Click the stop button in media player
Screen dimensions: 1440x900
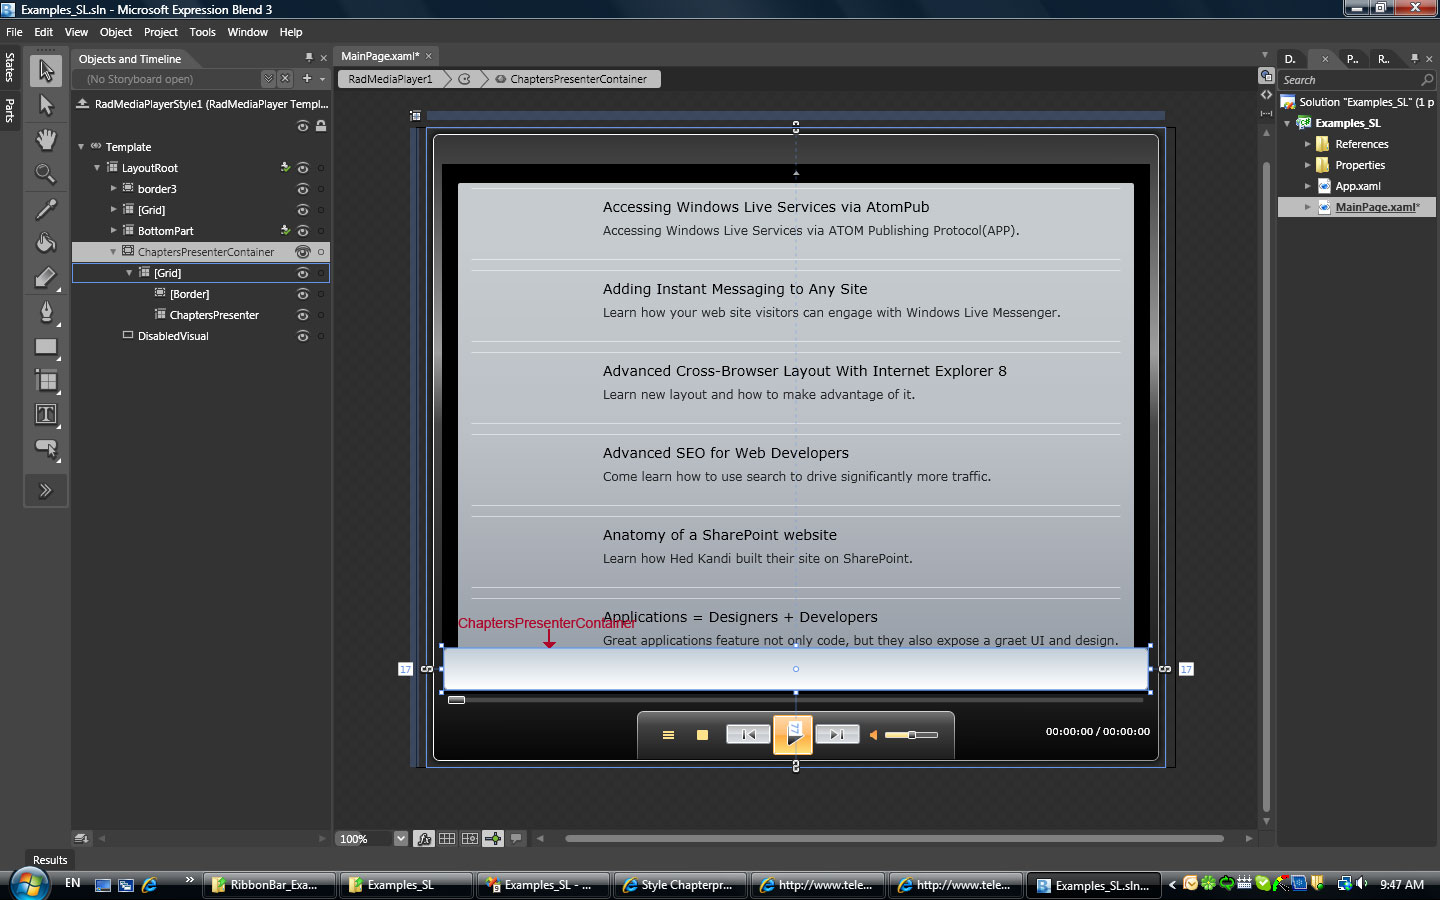pyautogui.click(x=702, y=735)
